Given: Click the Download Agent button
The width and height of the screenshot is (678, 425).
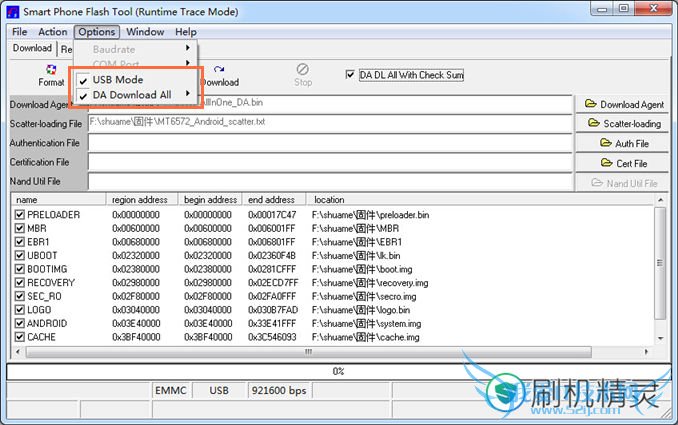Looking at the screenshot, I should coord(622,104).
